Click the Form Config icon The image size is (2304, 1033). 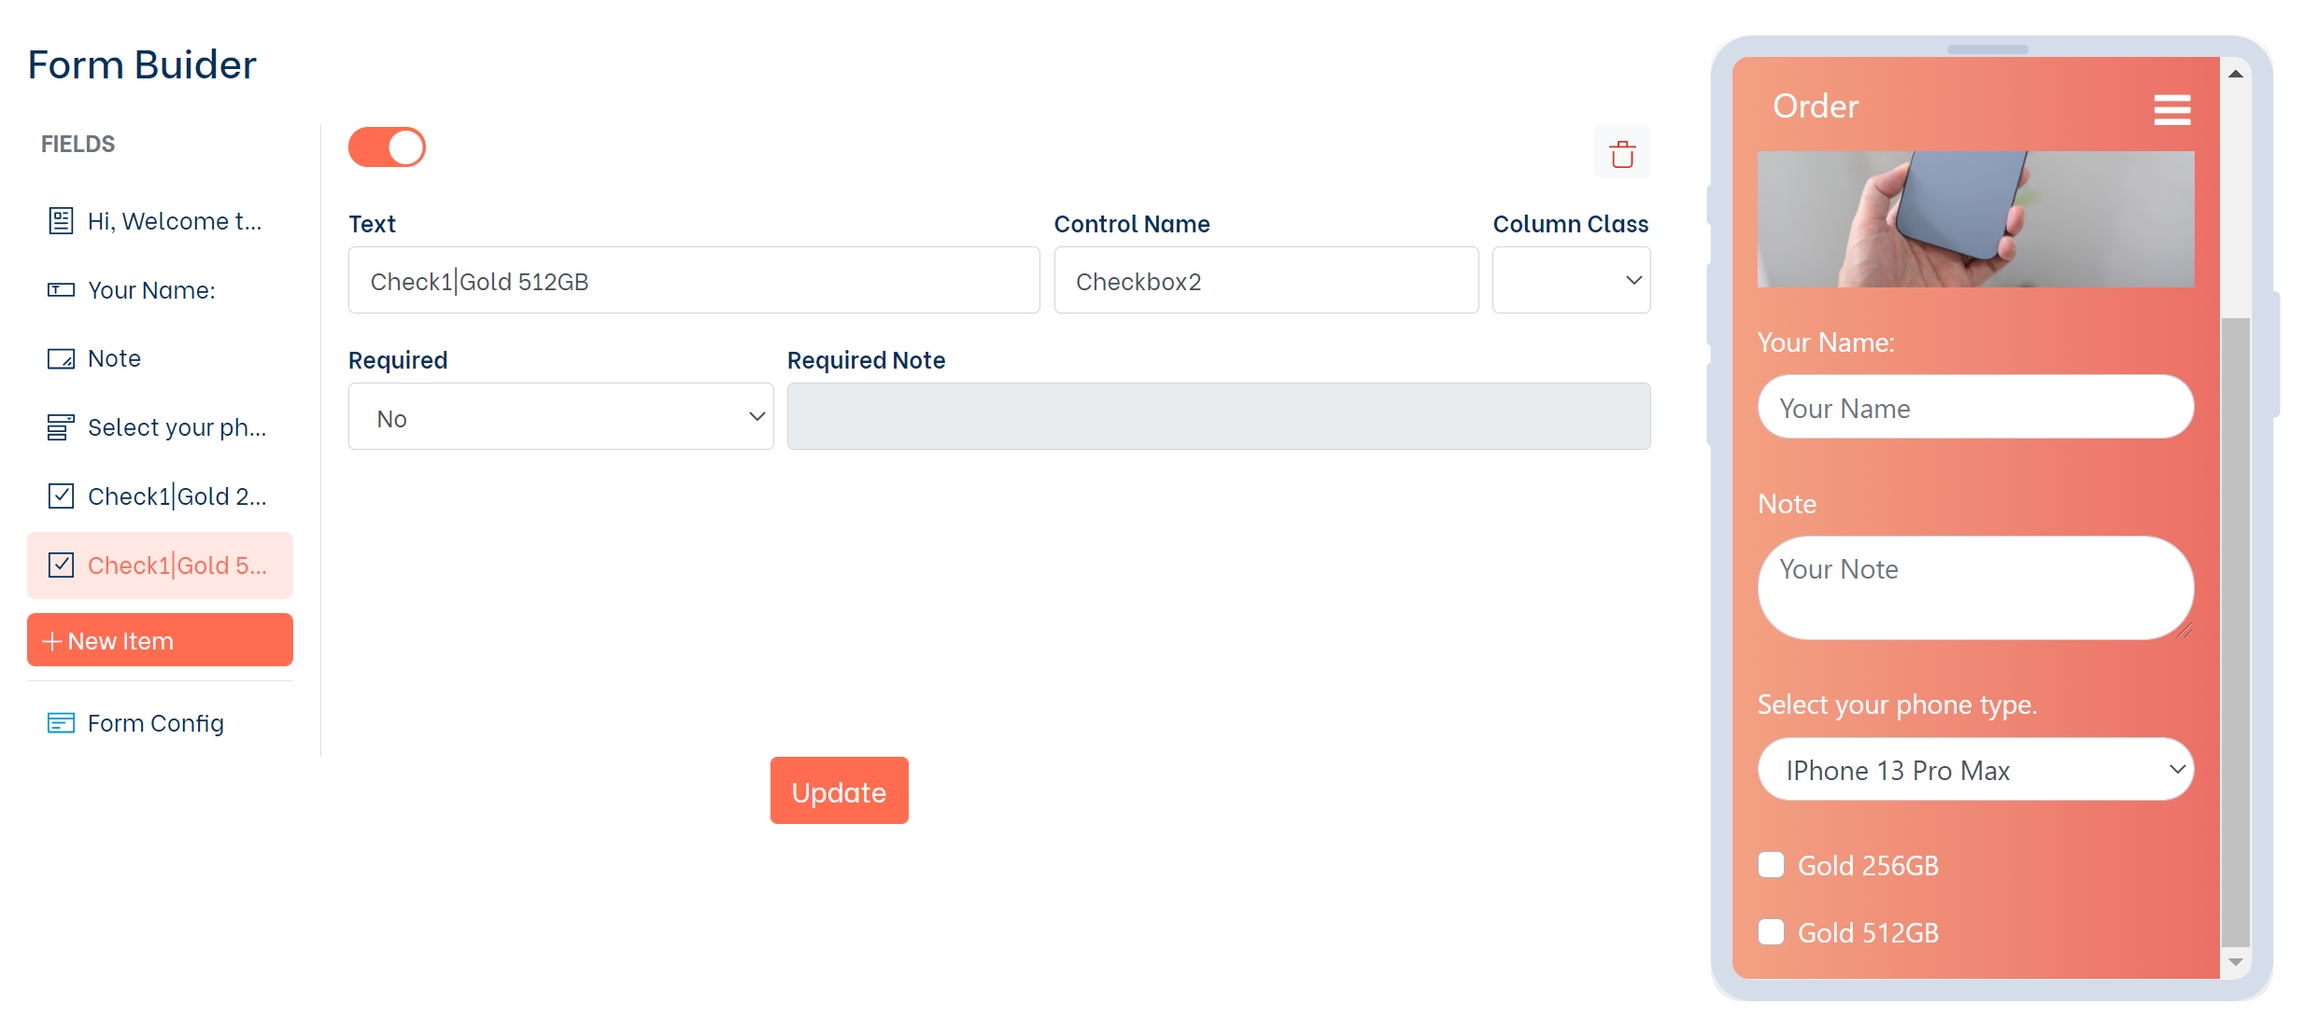pos(61,723)
